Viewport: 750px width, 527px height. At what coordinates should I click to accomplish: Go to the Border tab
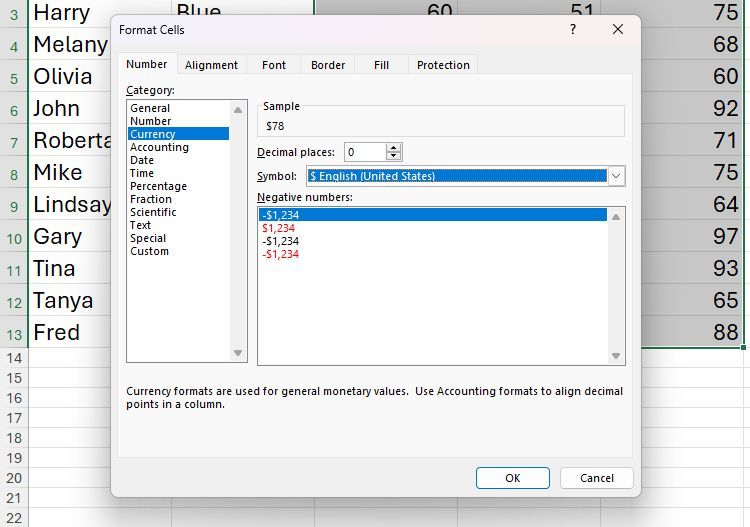(x=328, y=65)
